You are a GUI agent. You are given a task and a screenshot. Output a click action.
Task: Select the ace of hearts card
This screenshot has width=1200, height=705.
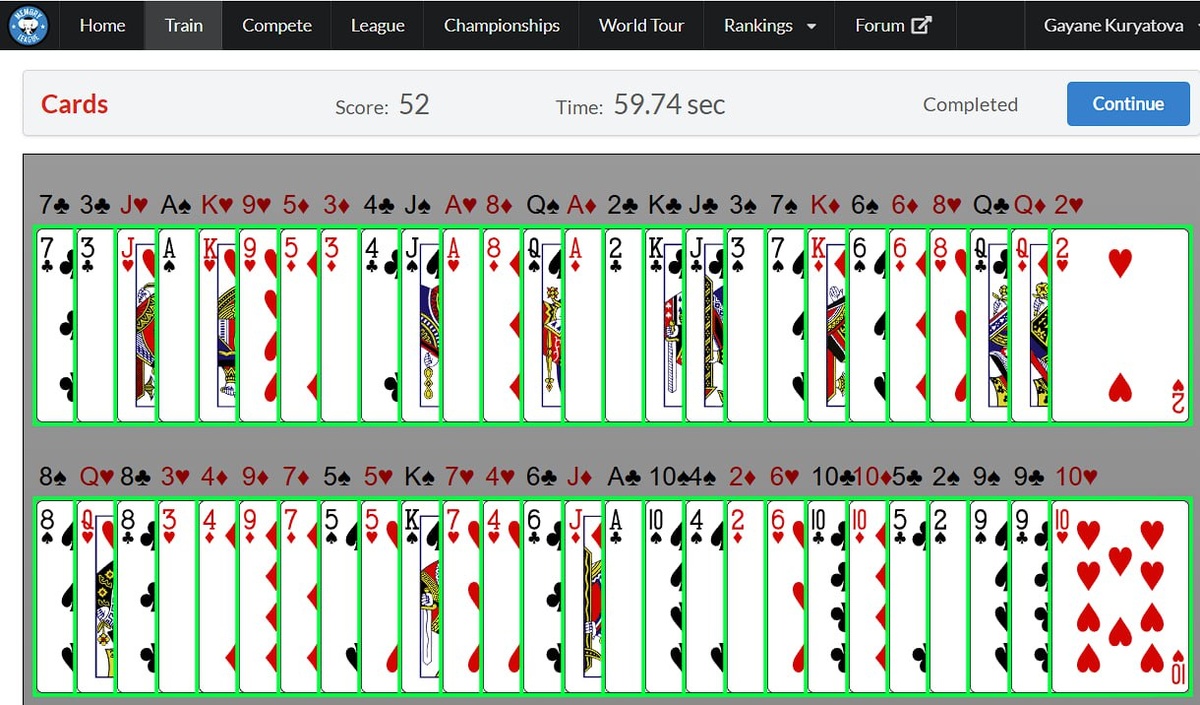[x=461, y=325]
